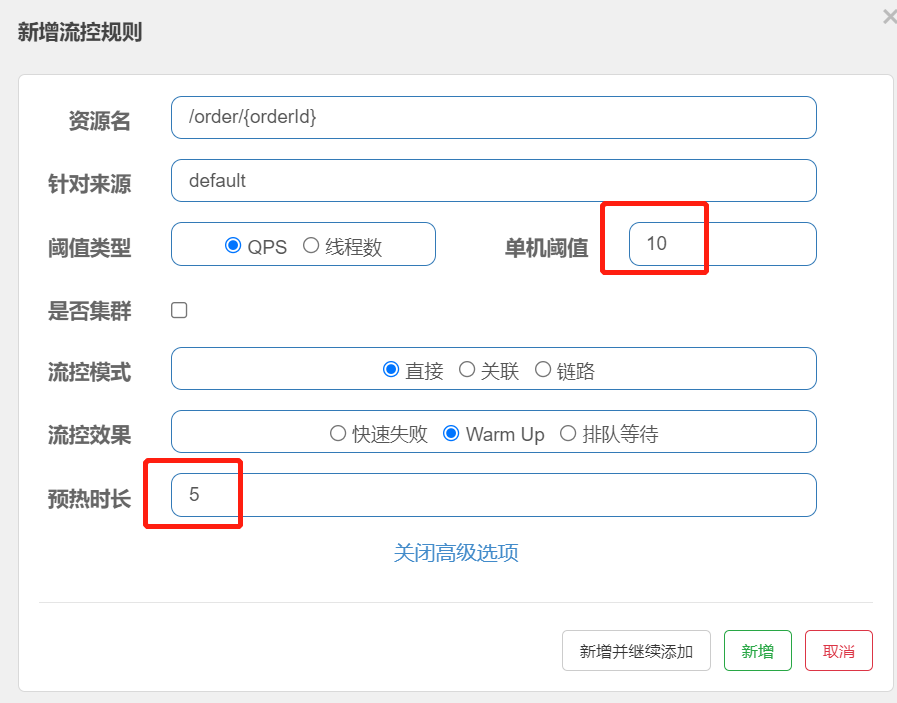Image resolution: width=897 pixels, height=703 pixels.
Task: Click the 是否集群 label
Action: [89, 311]
